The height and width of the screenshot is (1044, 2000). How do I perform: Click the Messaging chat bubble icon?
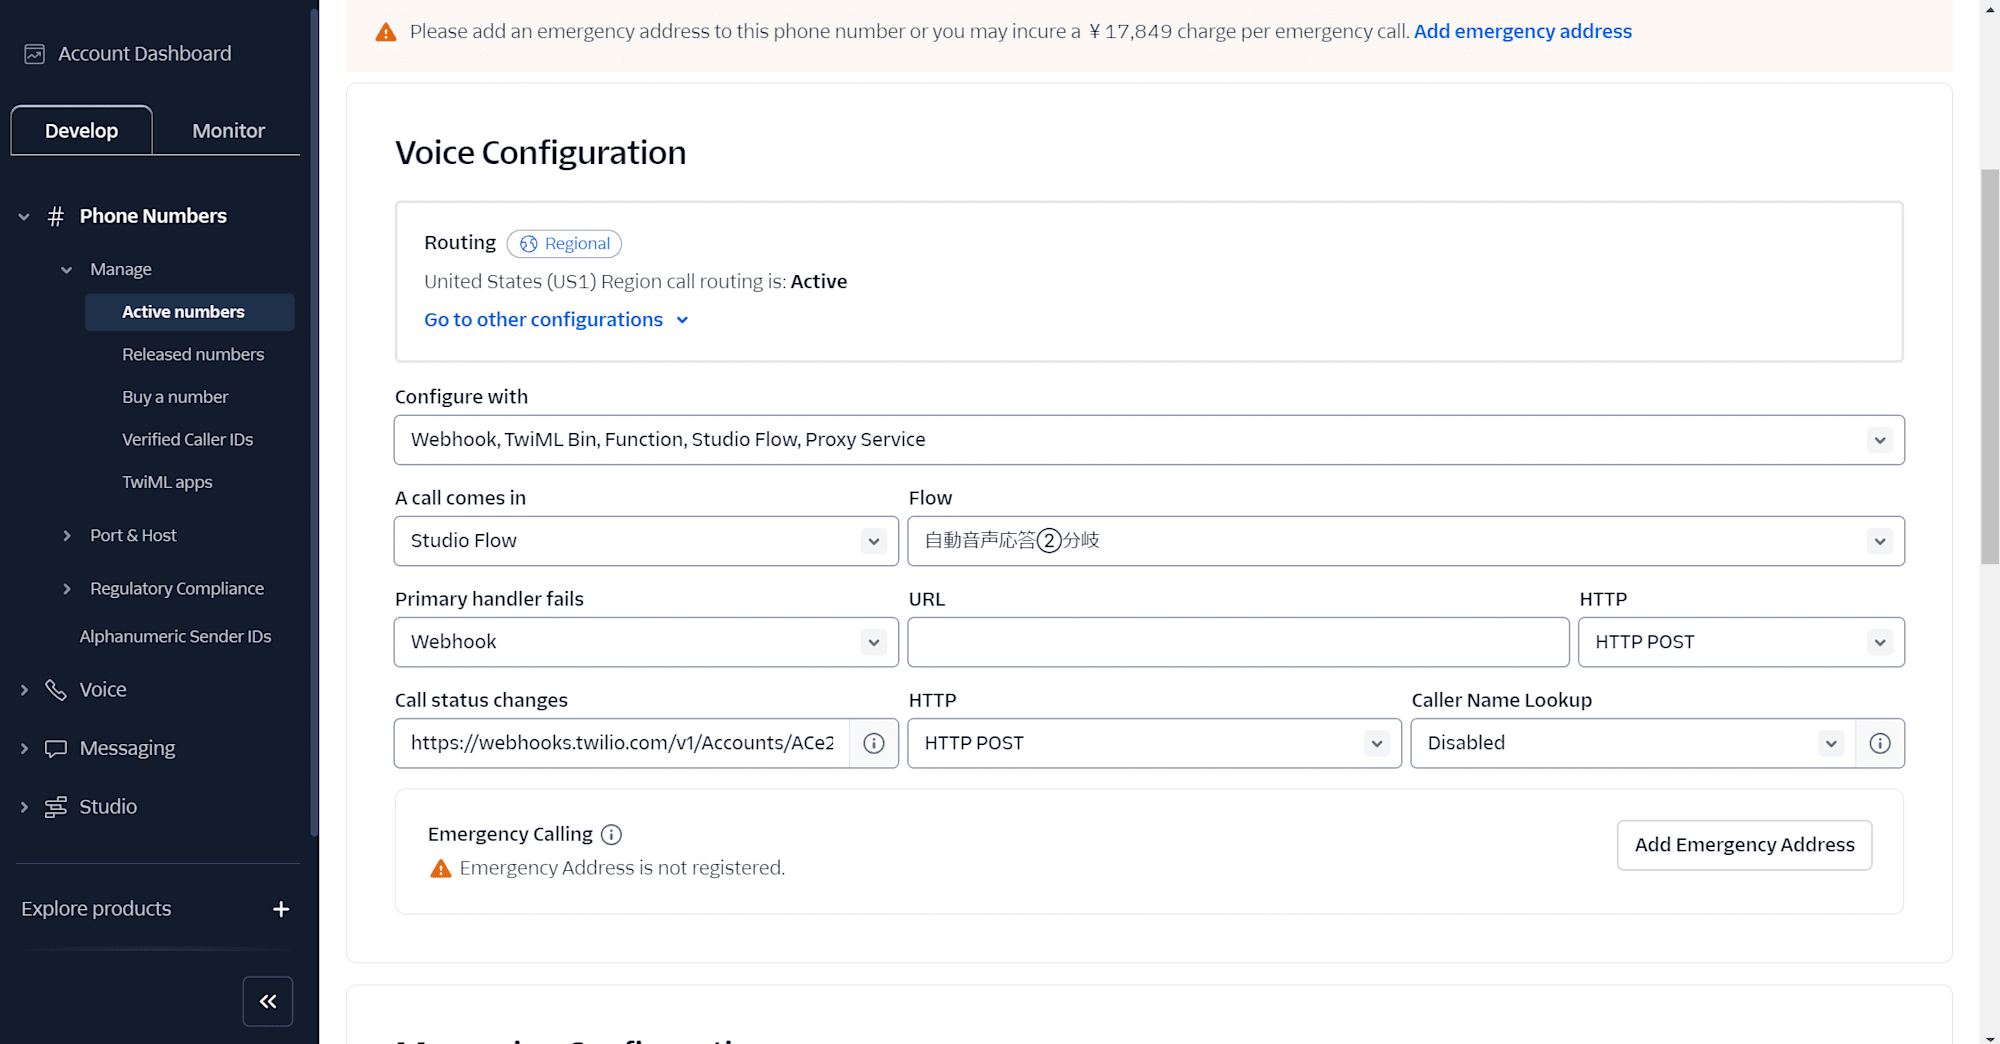click(56, 748)
